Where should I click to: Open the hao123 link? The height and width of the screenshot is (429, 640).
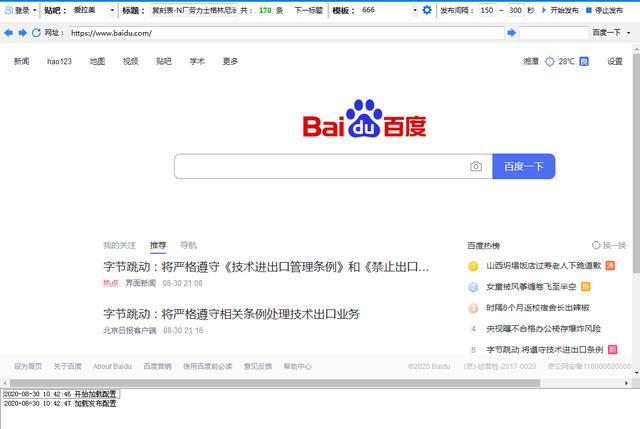59,61
